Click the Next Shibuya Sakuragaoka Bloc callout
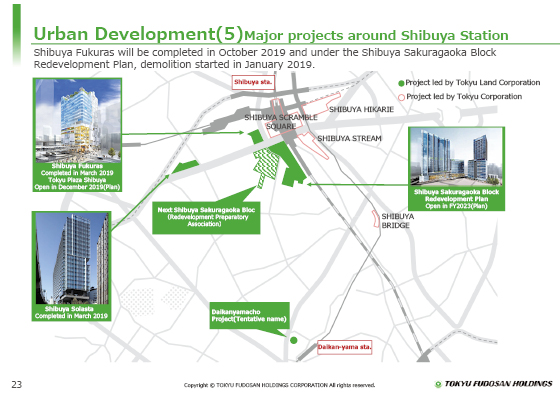 pyautogui.click(x=206, y=218)
